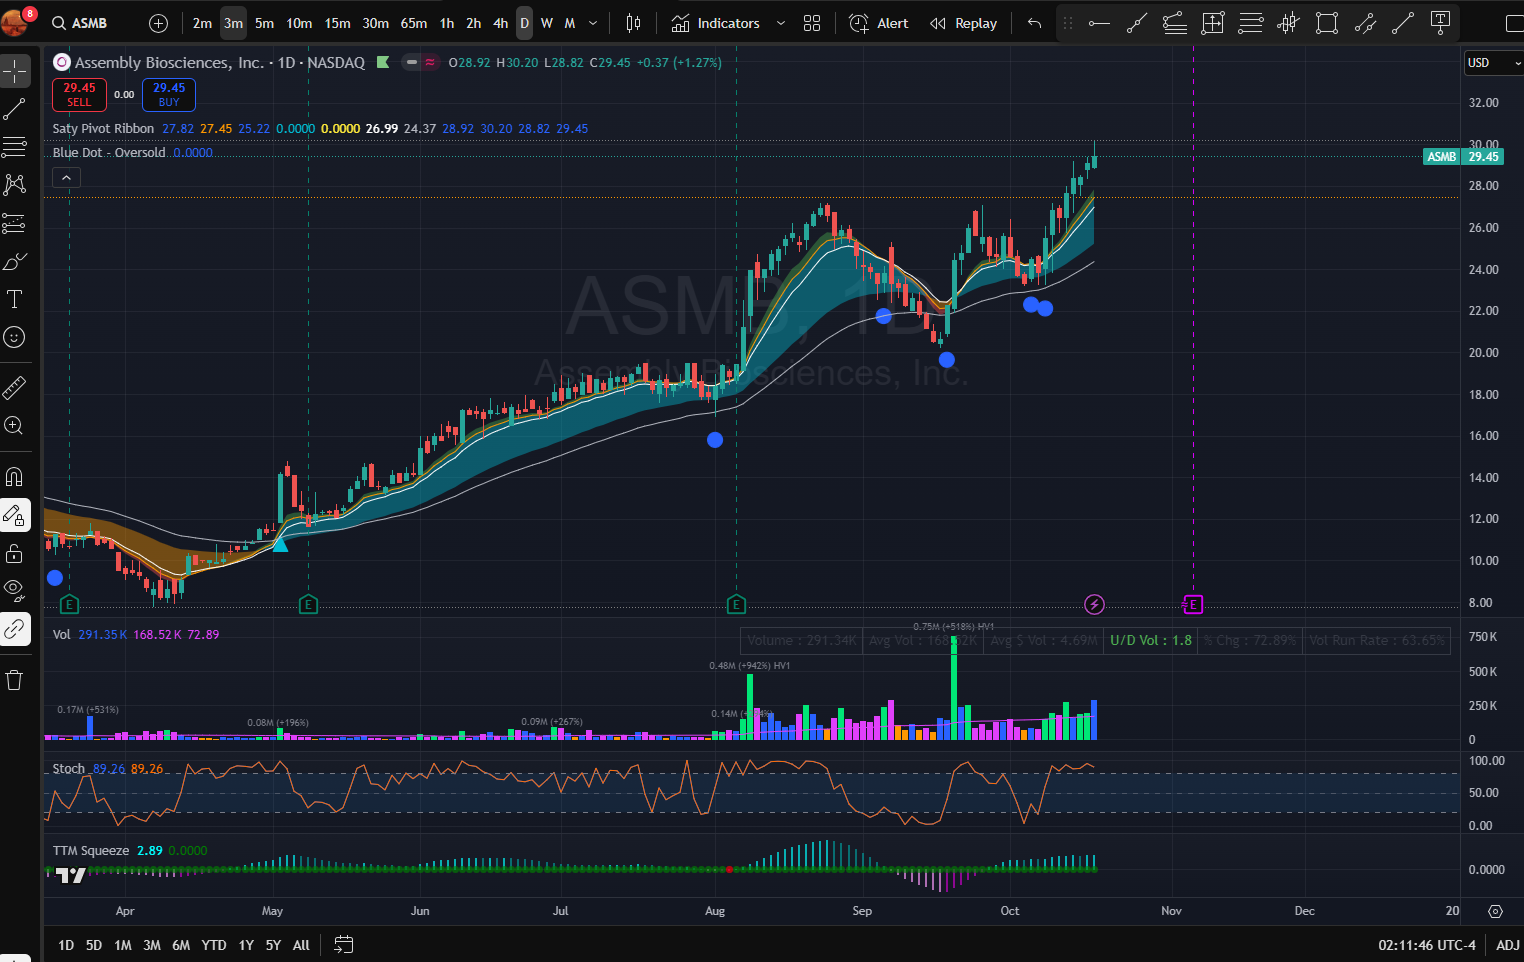This screenshot has height=962, width=1524.
Task: Open the indicator templates grid icon
Action: click(x=812, y=23)
